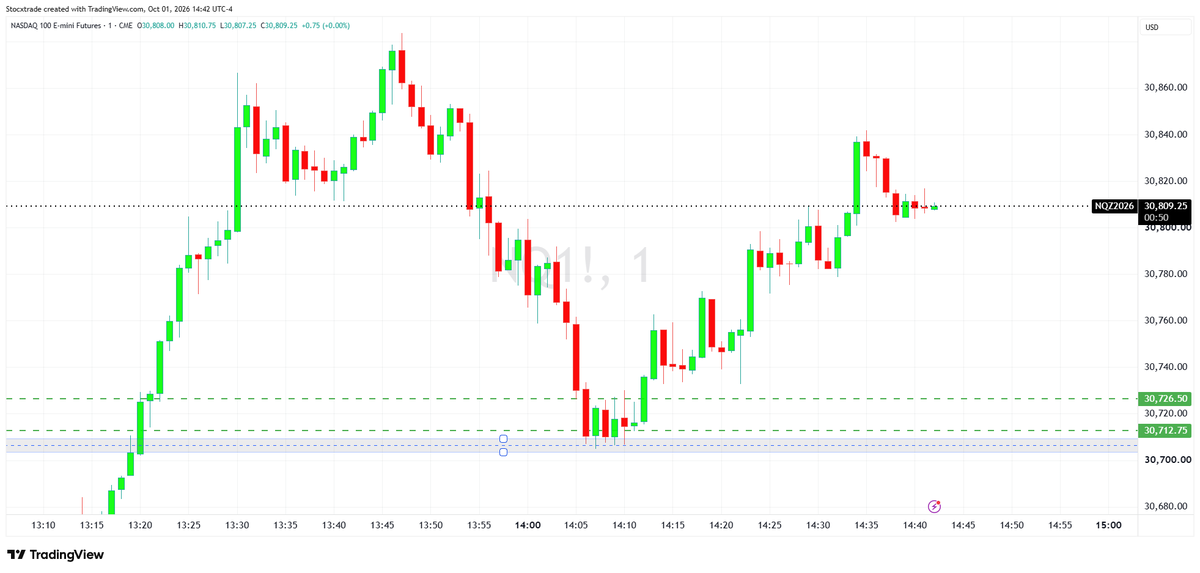Click the 13:20 time axis label
Viewport: 1200px width, 573px height.
(141, 525)
